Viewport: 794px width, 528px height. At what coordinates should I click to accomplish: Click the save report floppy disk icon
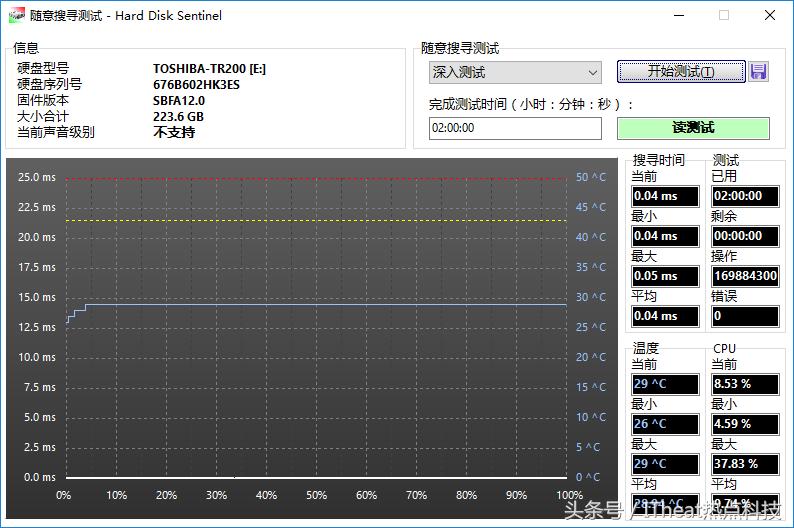[x=758, y=71]
